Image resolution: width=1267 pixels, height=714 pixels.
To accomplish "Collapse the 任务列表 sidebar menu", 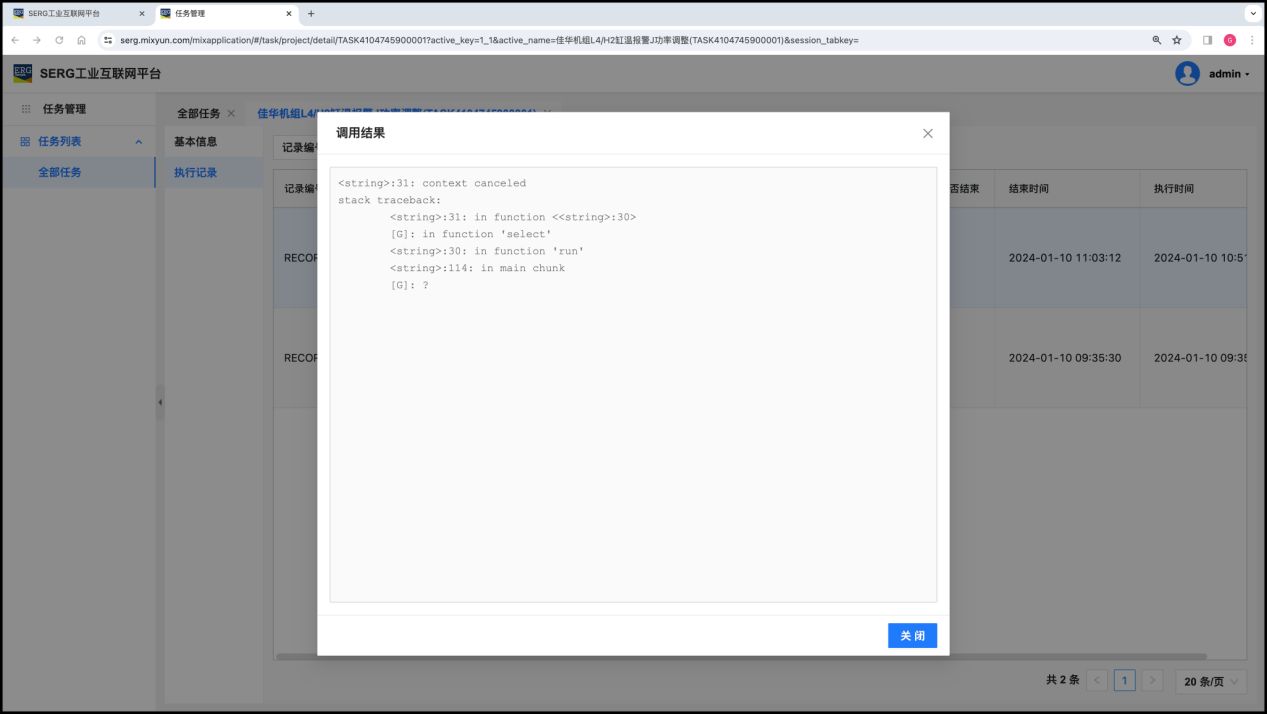I will (x=139, y=142).
